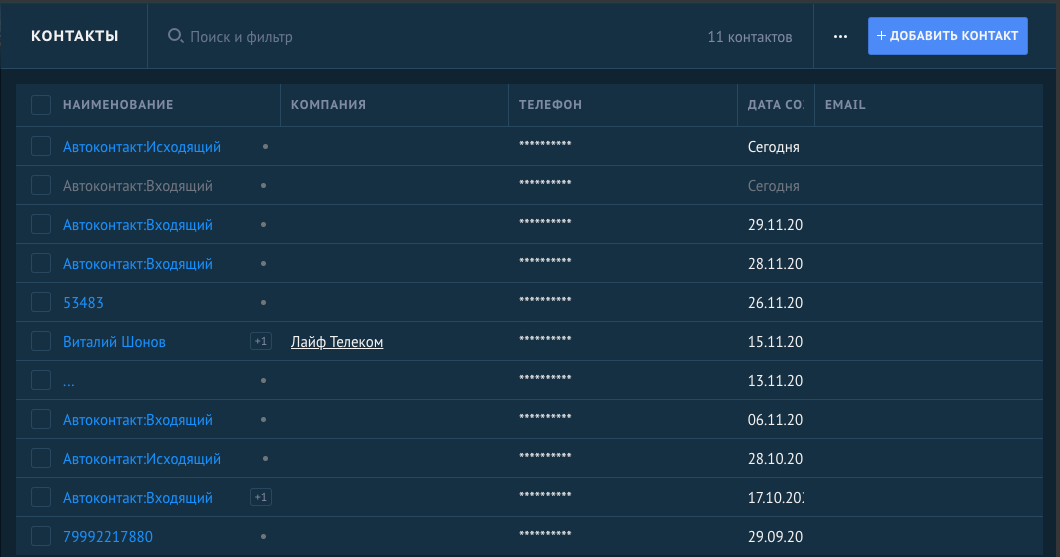Viewport: 1060px width, 557px height.
Task: Select the checkbox for contact 53483
Action: pos(41,303)
